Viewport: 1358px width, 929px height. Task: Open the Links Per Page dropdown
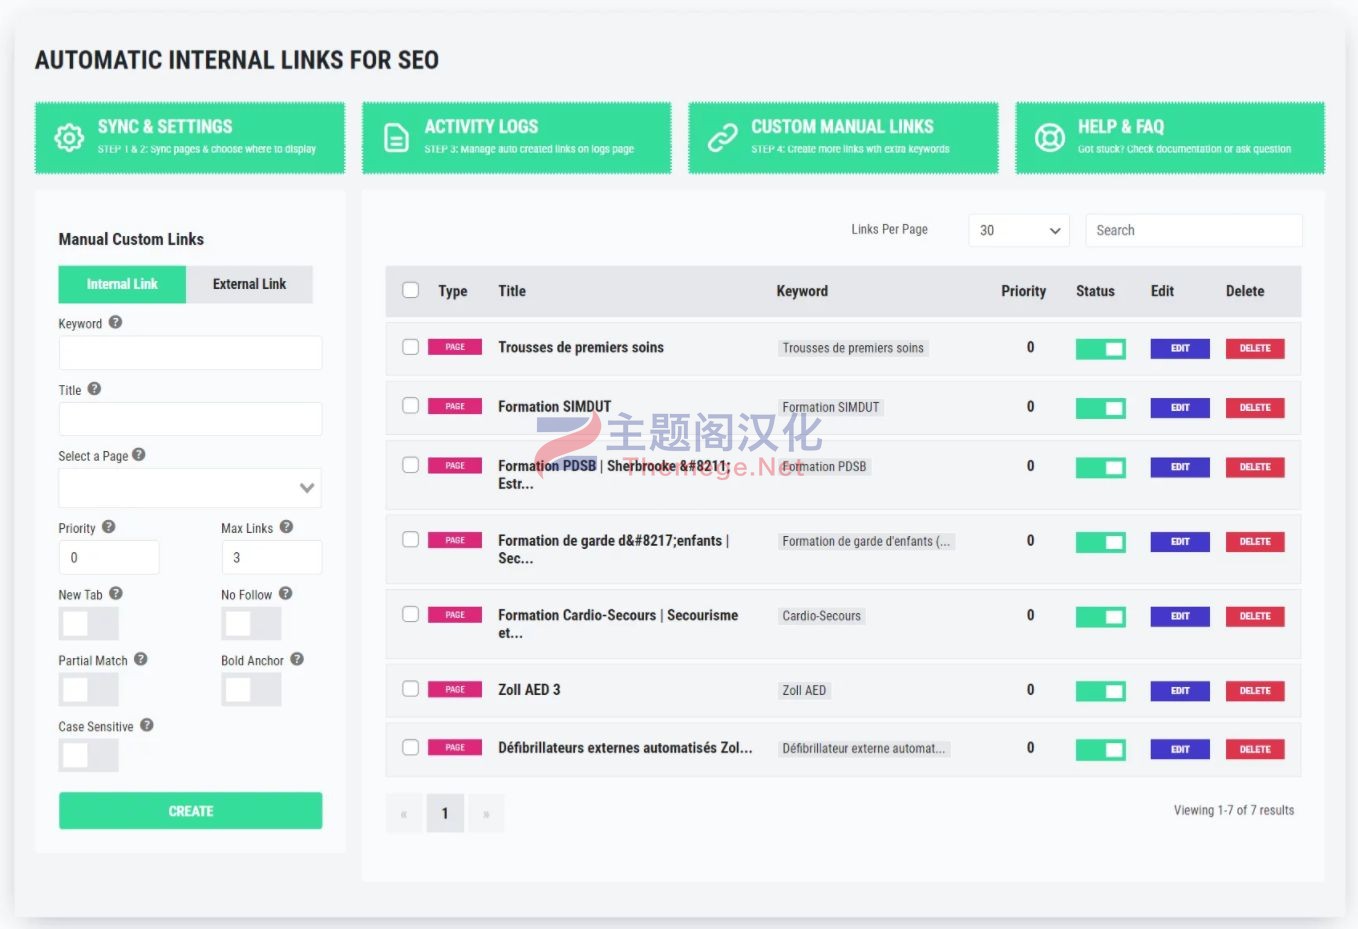coord(1019,230)
